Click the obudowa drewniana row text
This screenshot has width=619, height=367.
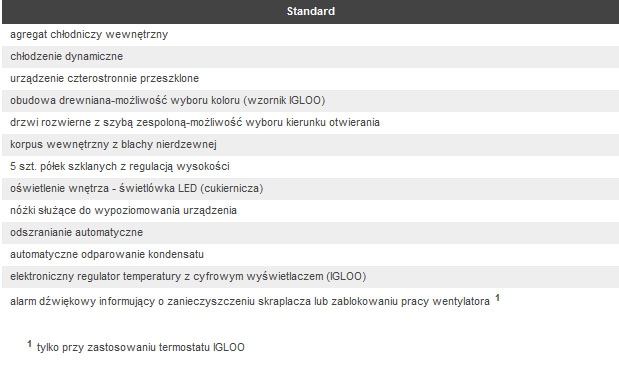[x=168, y=101]
